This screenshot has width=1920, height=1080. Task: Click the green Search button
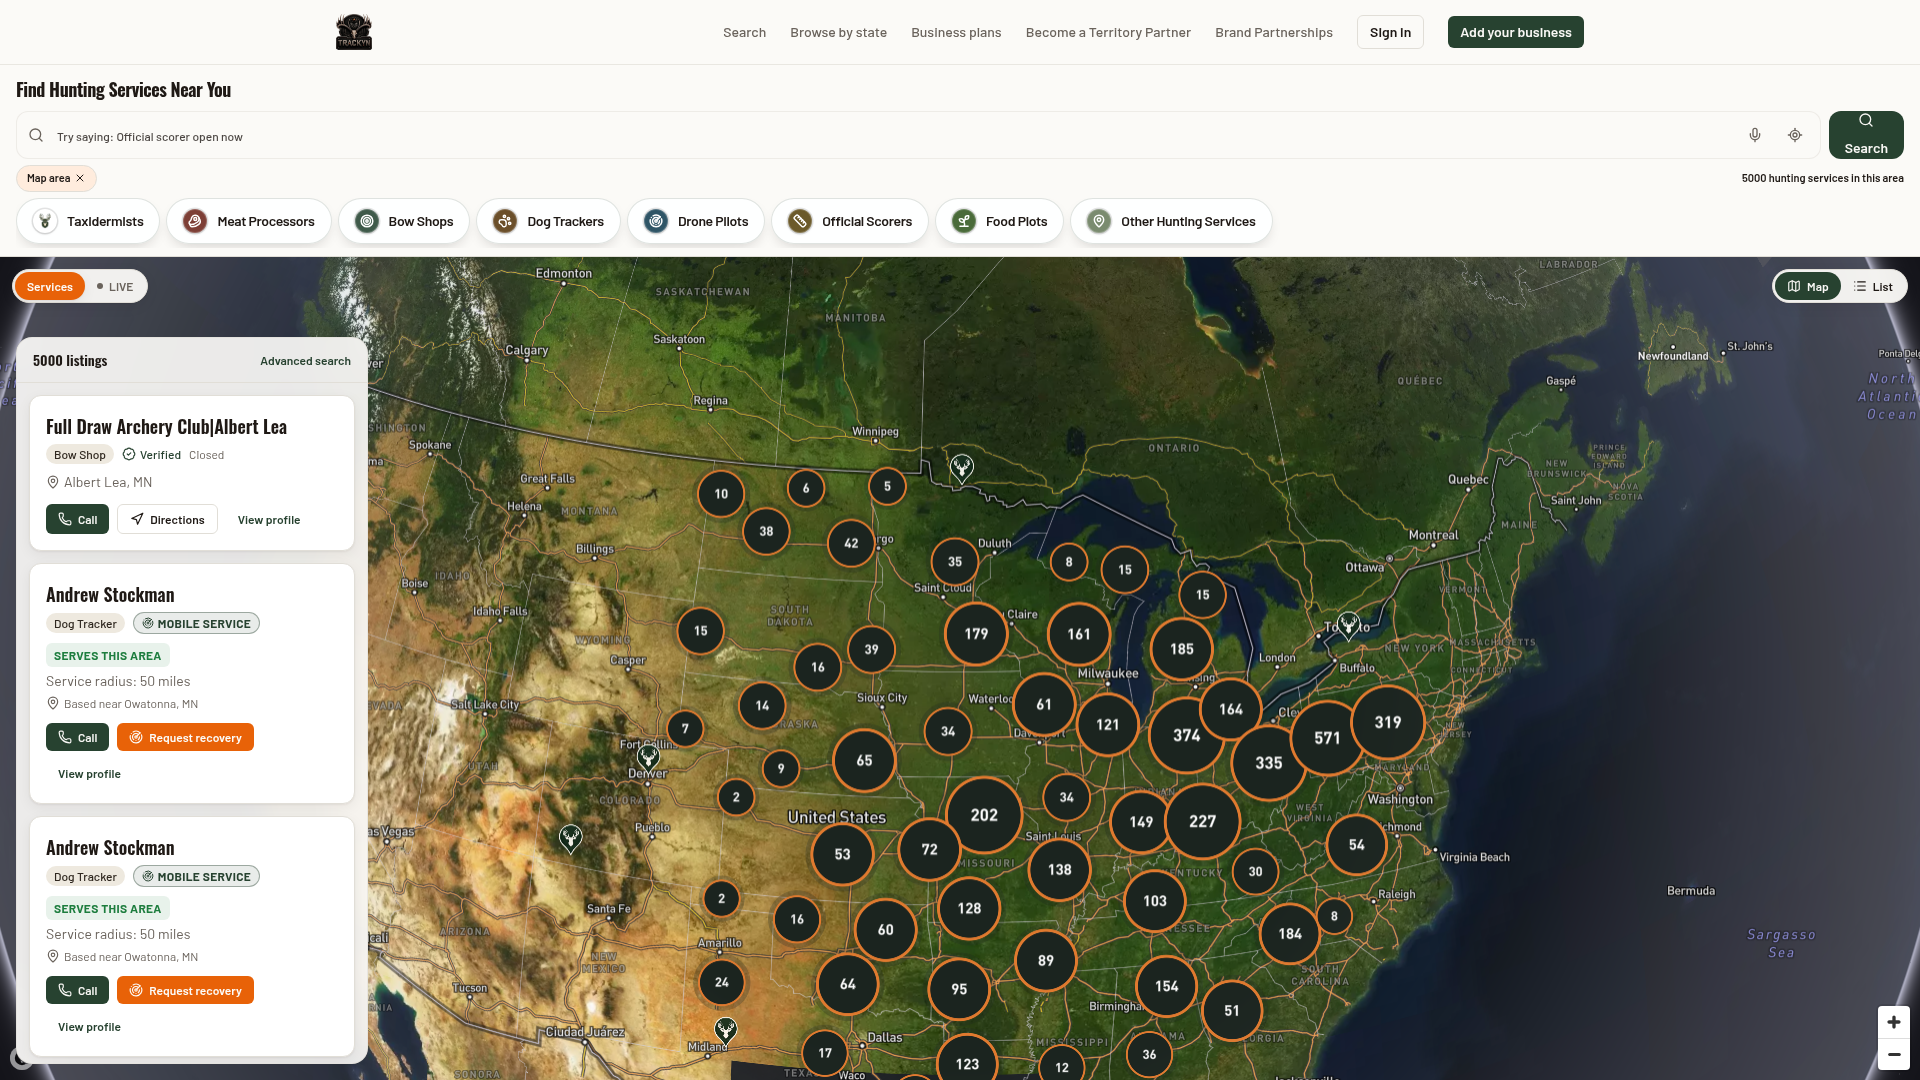tap(1866, 135)
